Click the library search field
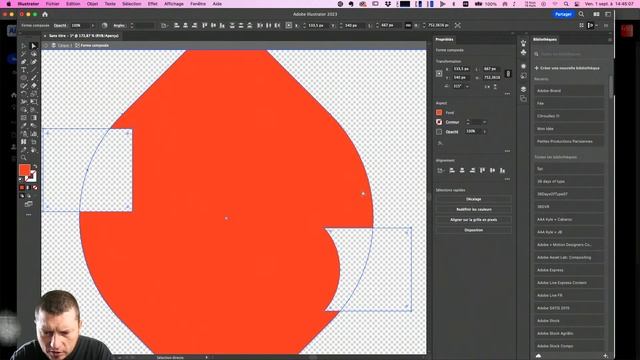640x360 pixels. pyautogui.click(x=569, y=54)
